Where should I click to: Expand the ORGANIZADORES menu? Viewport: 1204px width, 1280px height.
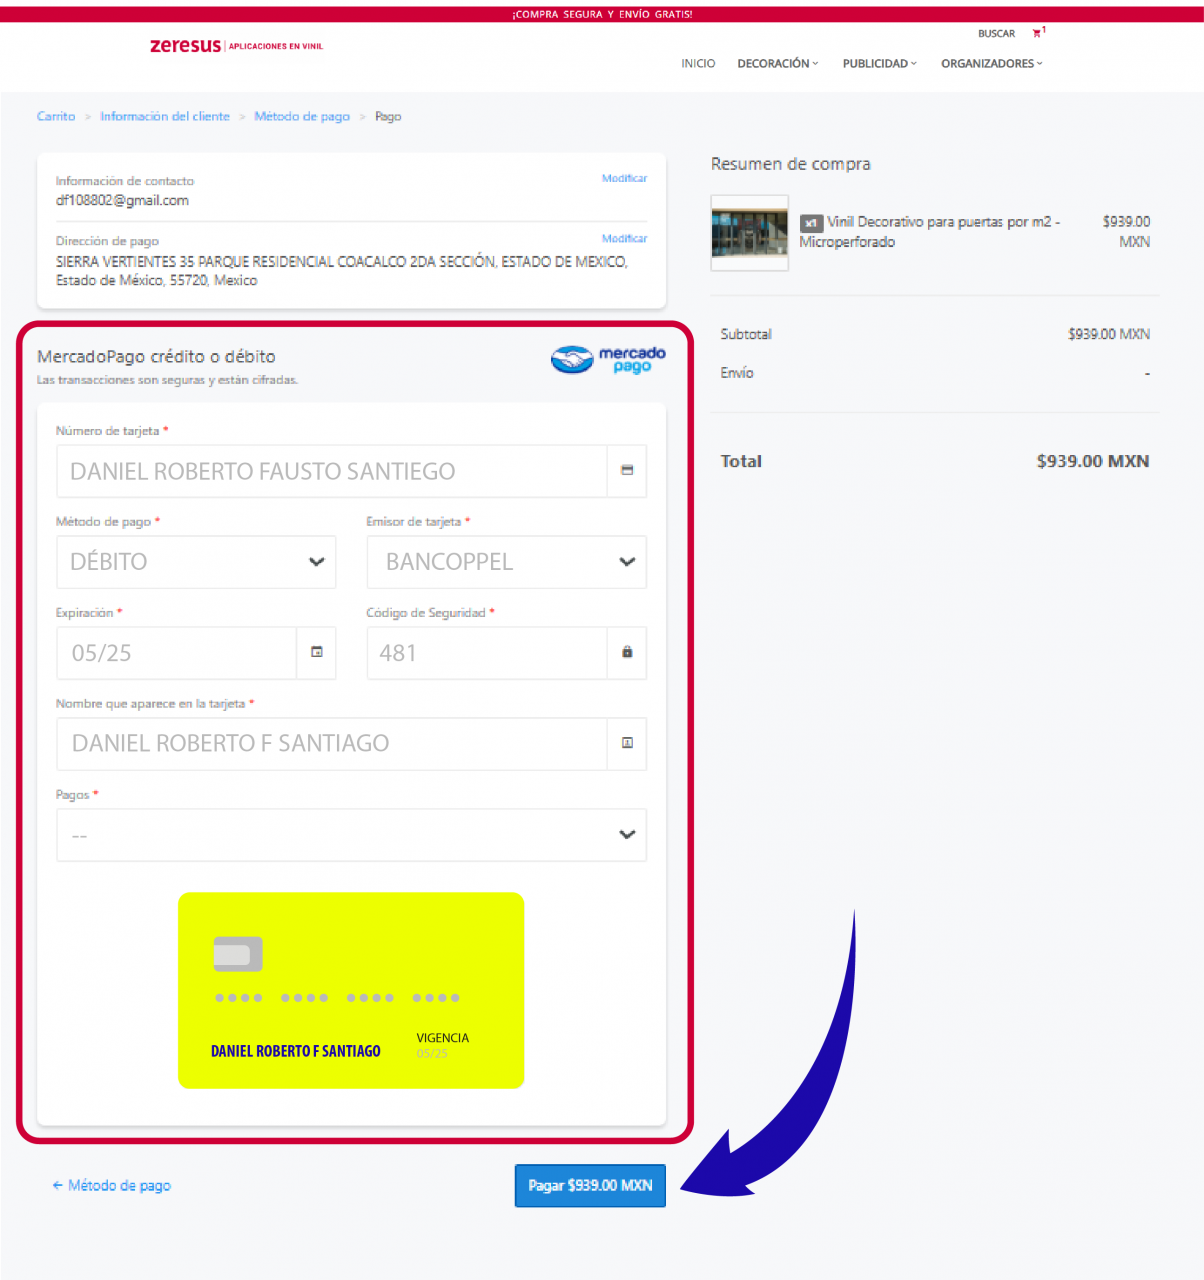tap(991, 63)
